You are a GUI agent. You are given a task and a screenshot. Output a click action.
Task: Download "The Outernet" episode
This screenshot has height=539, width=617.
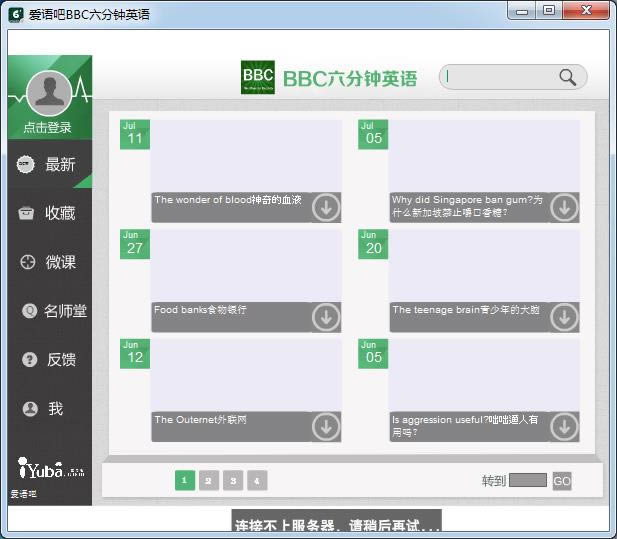point(325,426)
